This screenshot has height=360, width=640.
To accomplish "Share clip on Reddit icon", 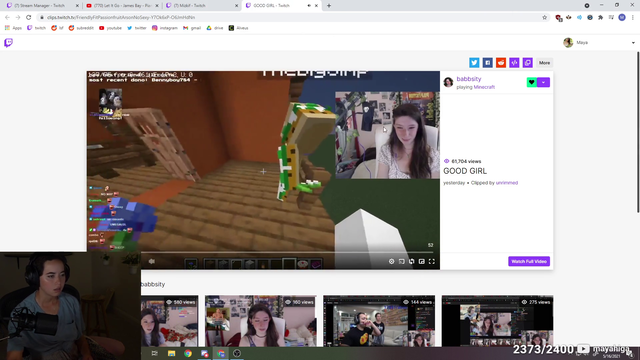I will pos(501,62).
